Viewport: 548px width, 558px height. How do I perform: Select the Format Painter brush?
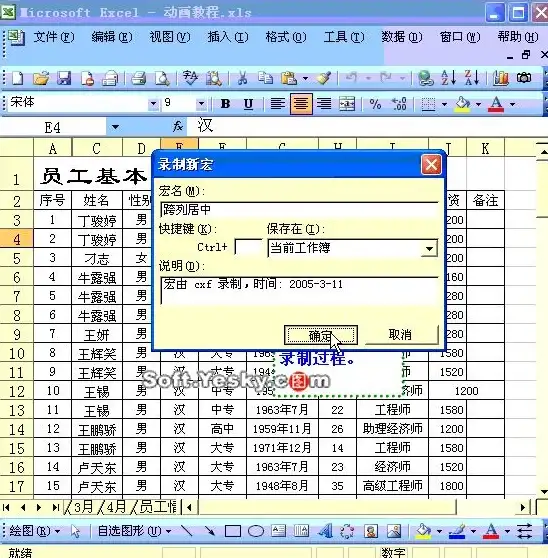(324, 78)
